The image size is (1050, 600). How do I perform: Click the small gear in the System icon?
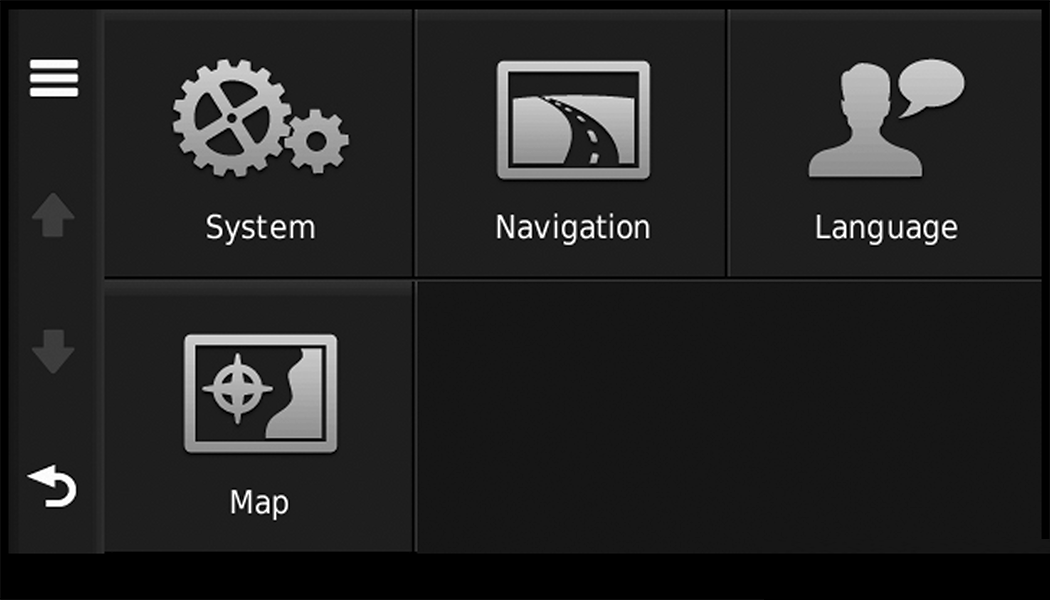pyautogui.click(x=317, y=141)
